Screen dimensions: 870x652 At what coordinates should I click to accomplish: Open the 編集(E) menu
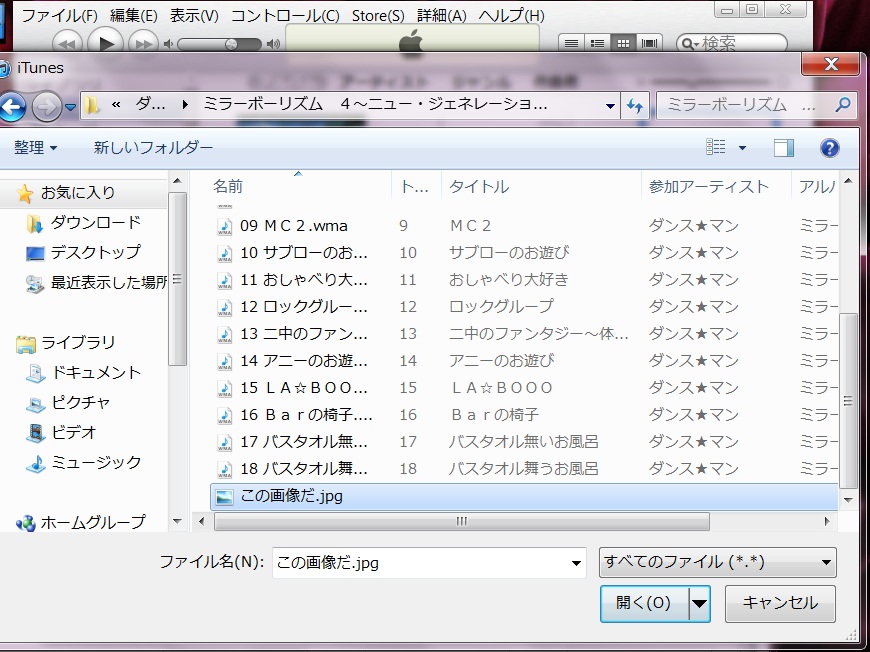pyautogui.click(x=134, y=16)
